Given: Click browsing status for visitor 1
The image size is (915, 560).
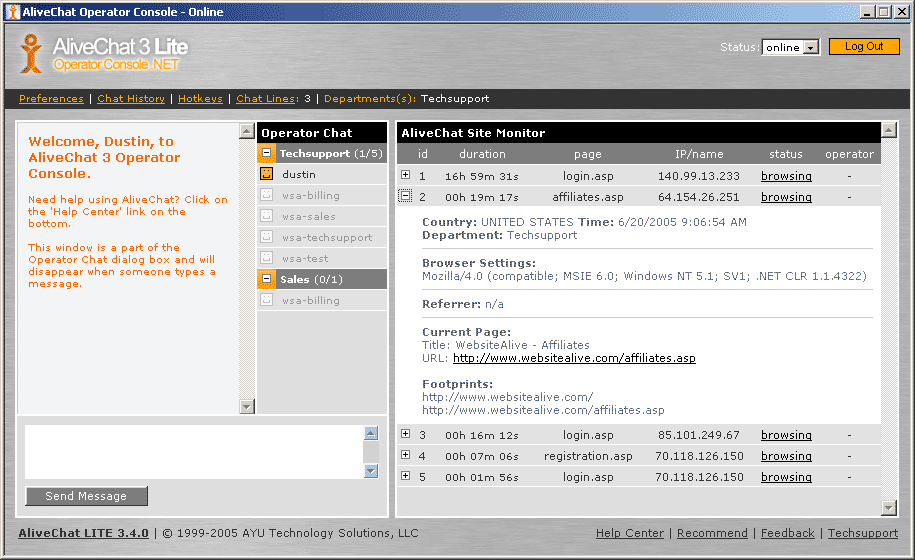Looking at the screenshot, I should coord(786,176).
